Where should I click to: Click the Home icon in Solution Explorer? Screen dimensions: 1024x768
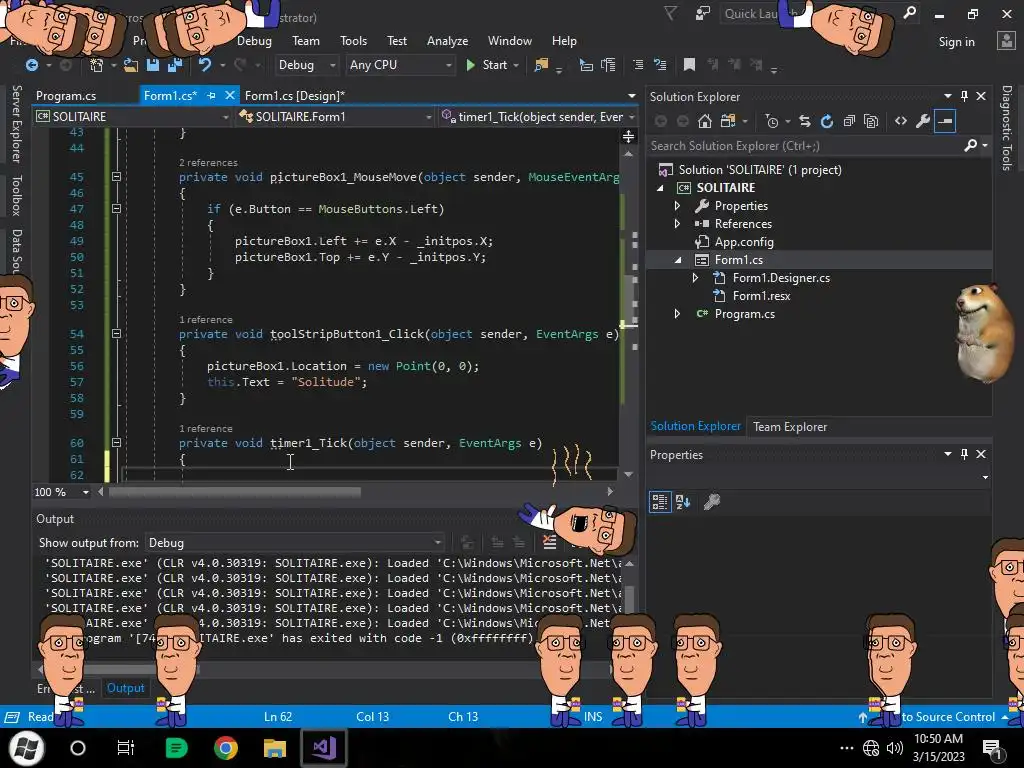coord(705,121)
